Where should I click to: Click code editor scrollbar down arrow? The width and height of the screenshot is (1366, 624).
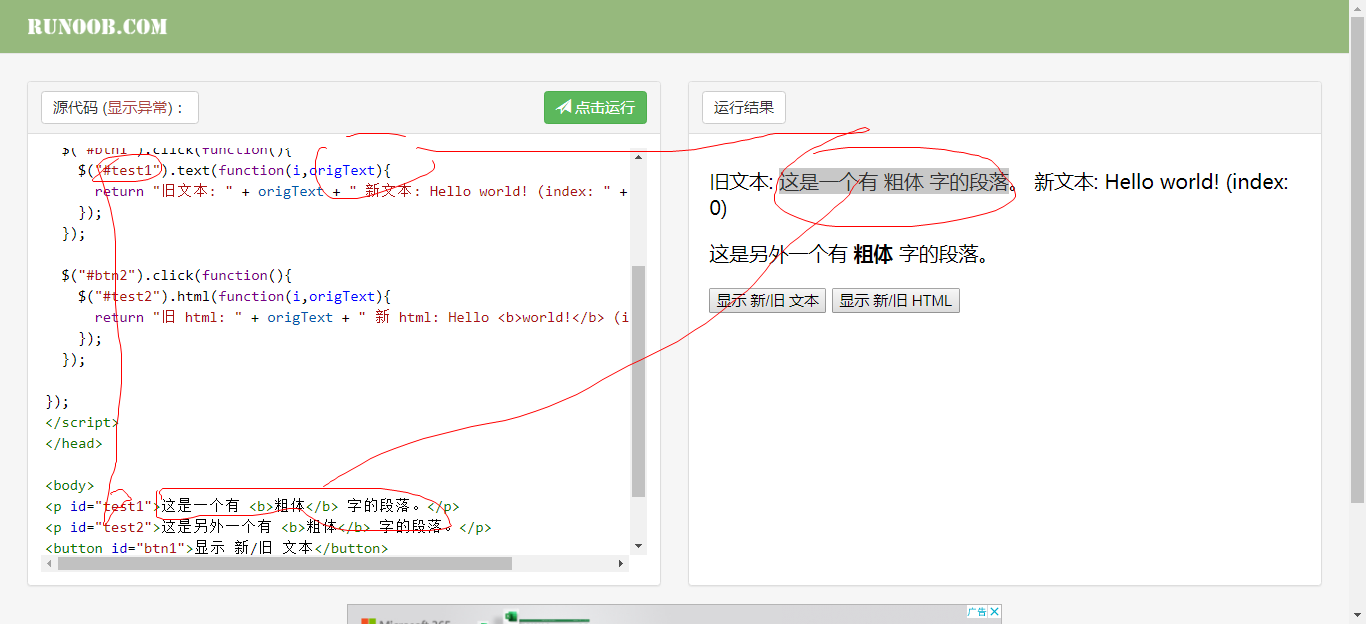(639, 545)
